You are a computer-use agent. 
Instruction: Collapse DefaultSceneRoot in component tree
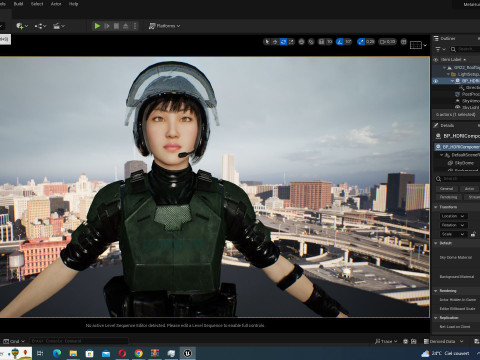(442, 155)
